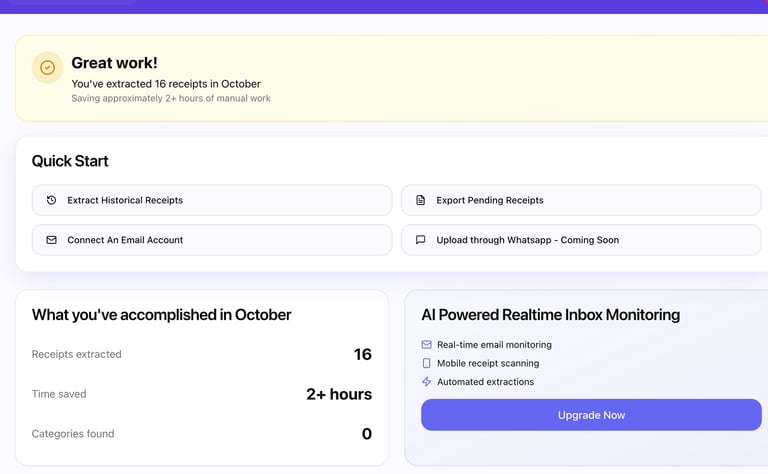
Task: Click the checkmark badge beside Great work
Action: (x=47, y=68)
